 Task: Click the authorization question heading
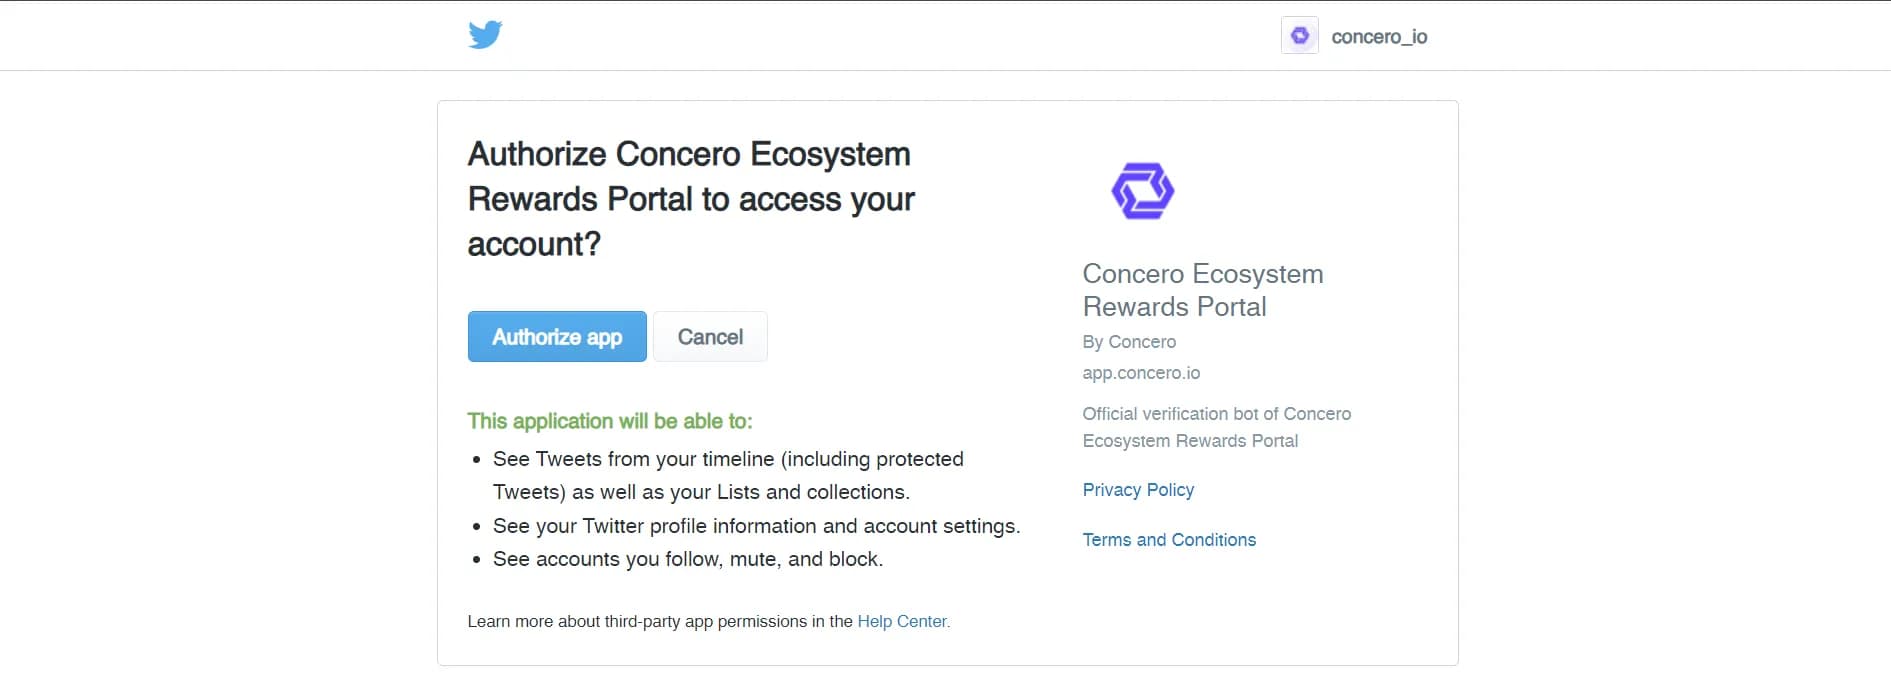pyautogui.click(x=690, y=199)
